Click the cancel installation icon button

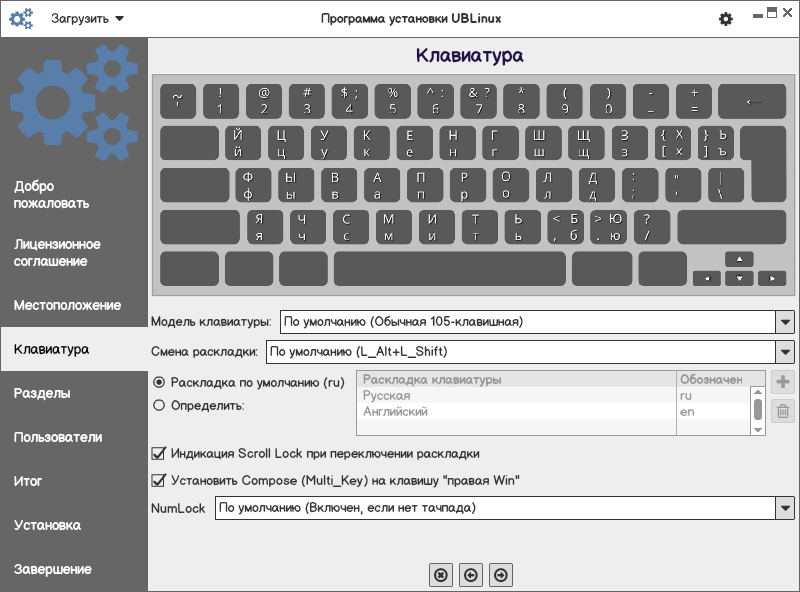coord(439,574)
